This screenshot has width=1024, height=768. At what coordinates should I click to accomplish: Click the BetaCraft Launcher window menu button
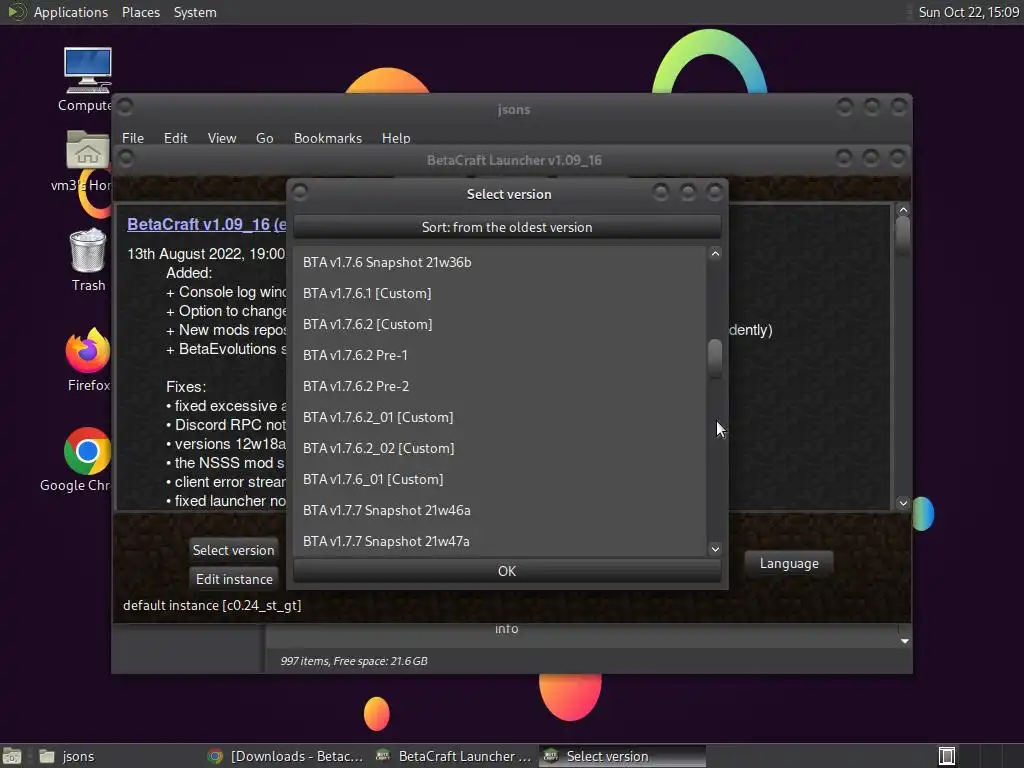point(125,158)
